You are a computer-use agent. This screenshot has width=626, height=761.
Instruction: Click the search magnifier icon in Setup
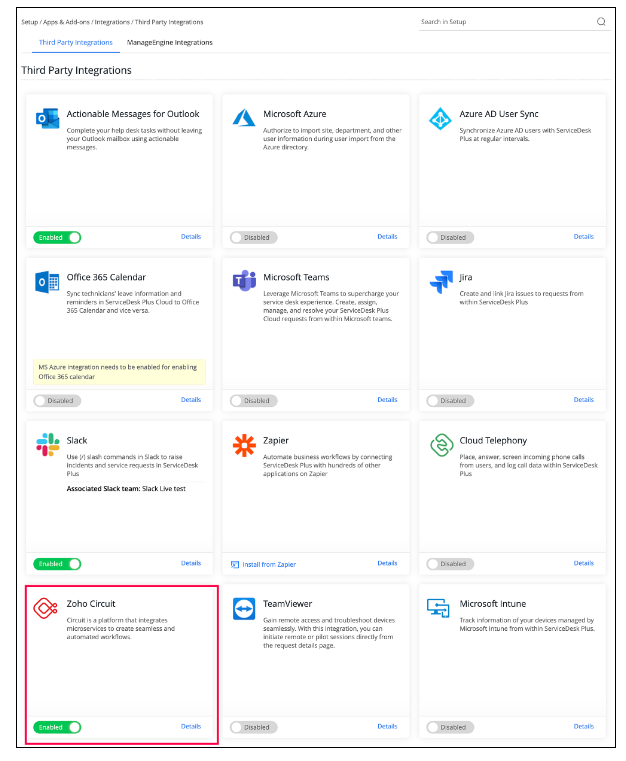601,21
